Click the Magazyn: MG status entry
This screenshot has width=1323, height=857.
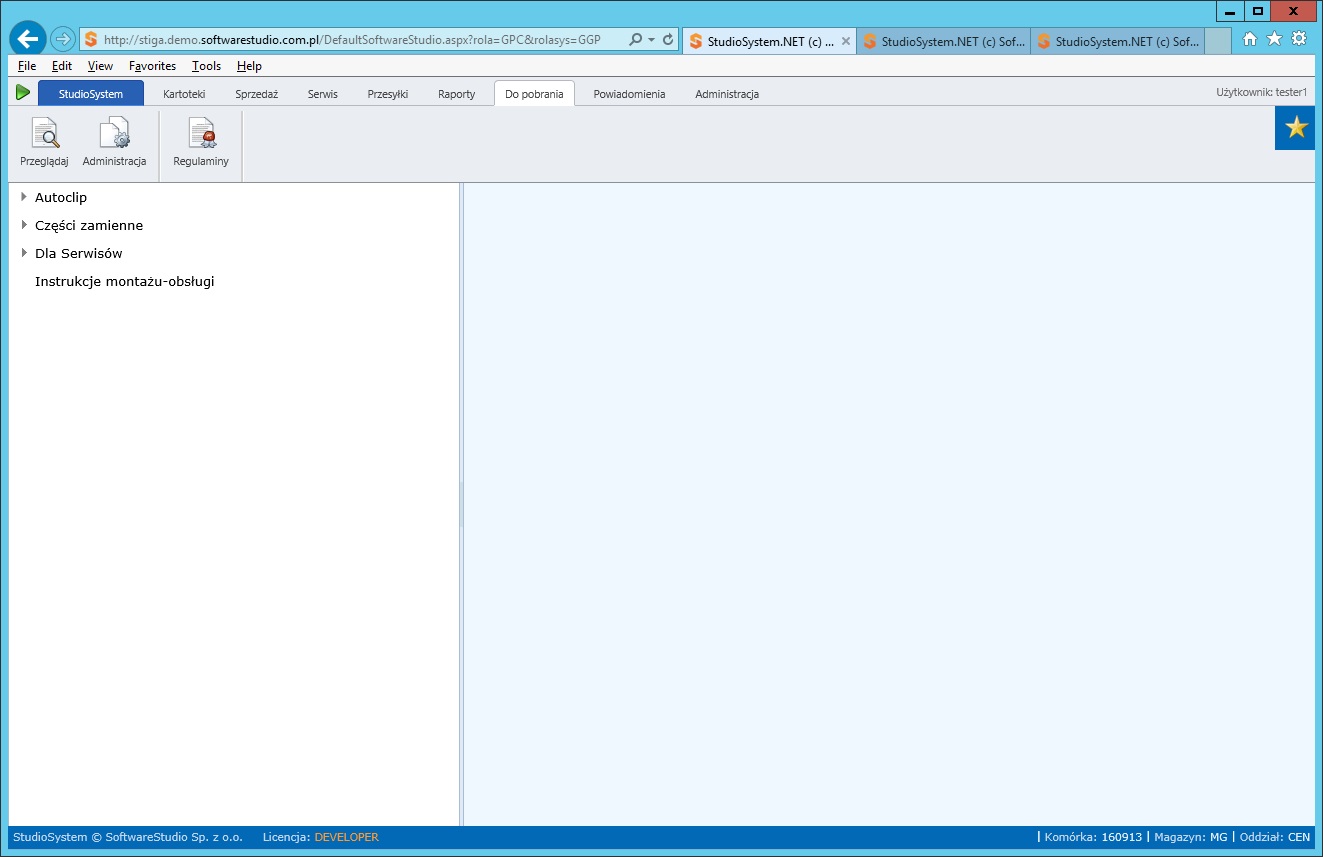[1190, 837]
